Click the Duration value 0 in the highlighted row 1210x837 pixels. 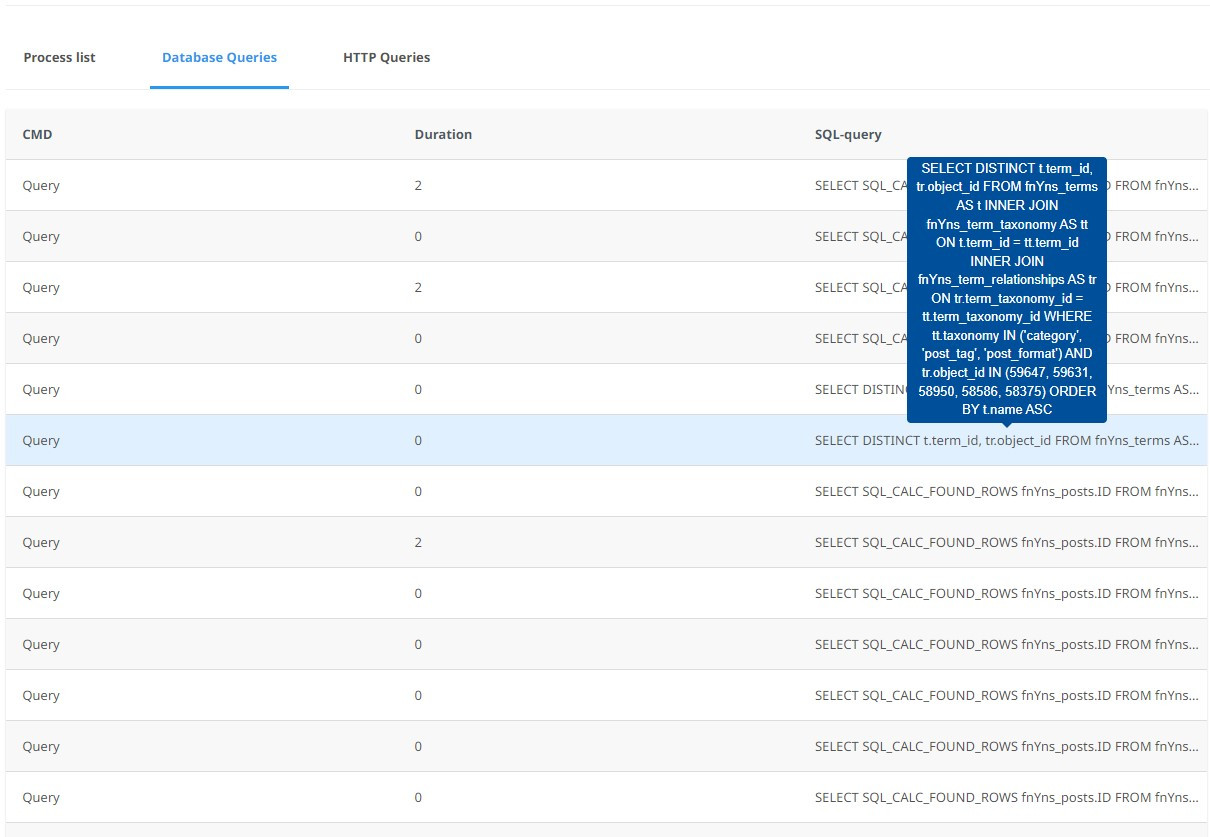pos(418,440)
